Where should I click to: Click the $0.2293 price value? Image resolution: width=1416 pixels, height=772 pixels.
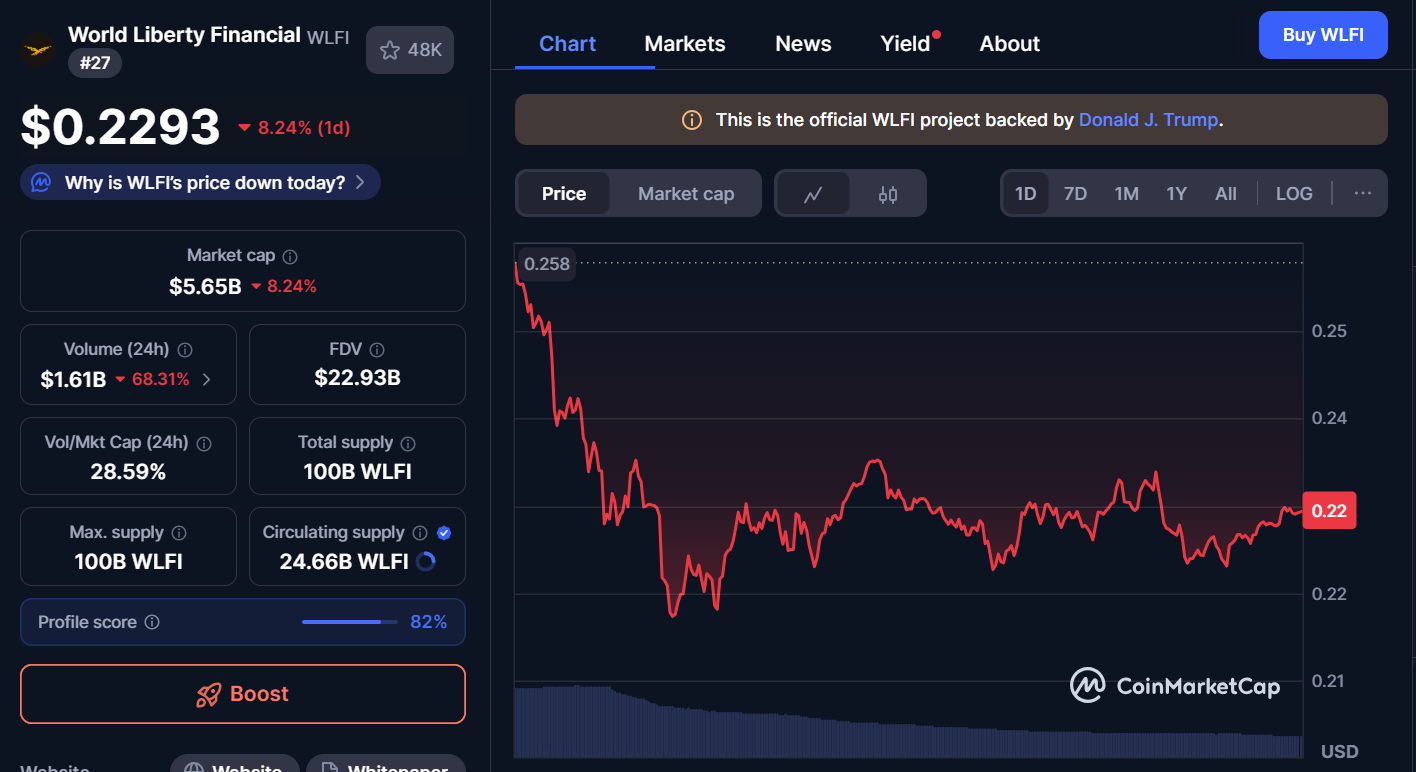[x=120, y=128]
